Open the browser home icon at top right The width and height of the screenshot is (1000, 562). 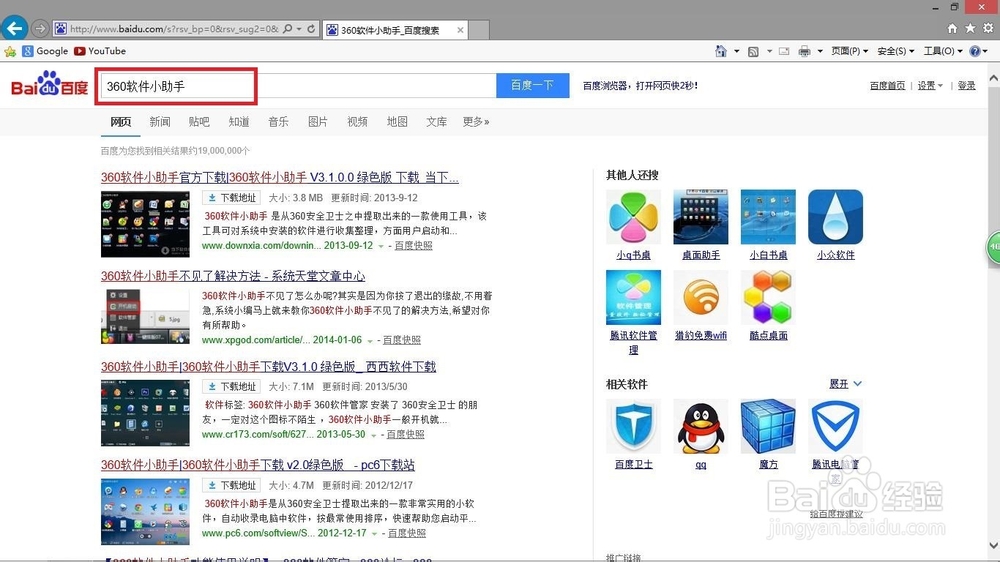(952, 28)
